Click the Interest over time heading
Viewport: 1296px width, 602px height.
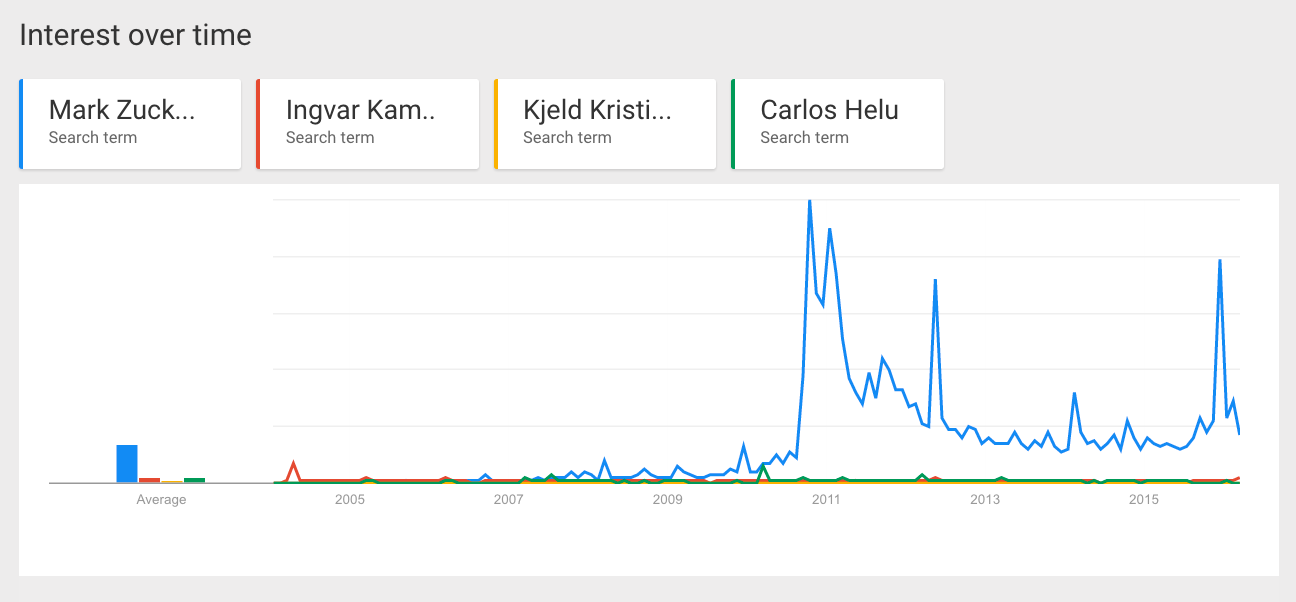pyautogui.click(x=136, y=36)
